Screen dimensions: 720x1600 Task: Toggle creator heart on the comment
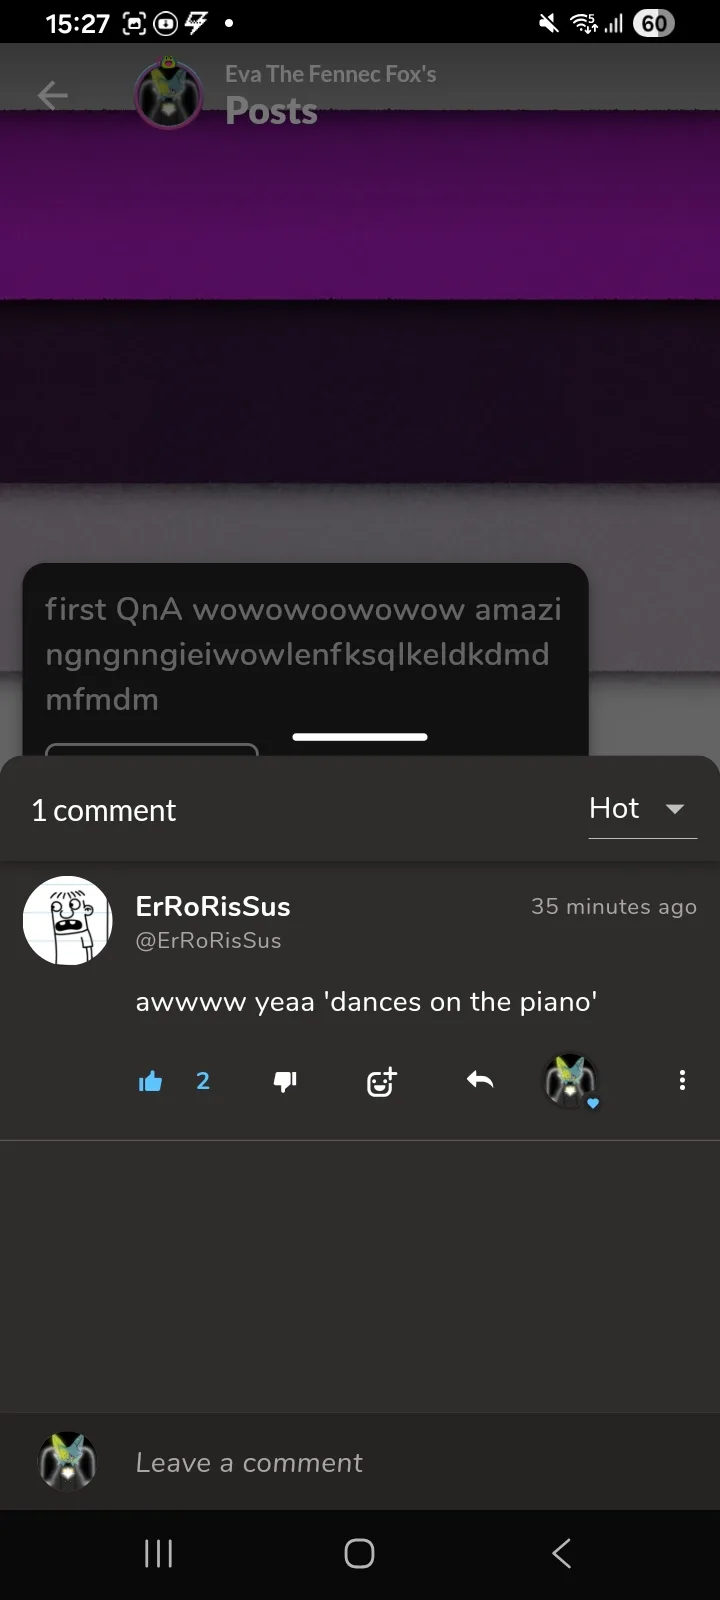click(x=570, y=1081)
